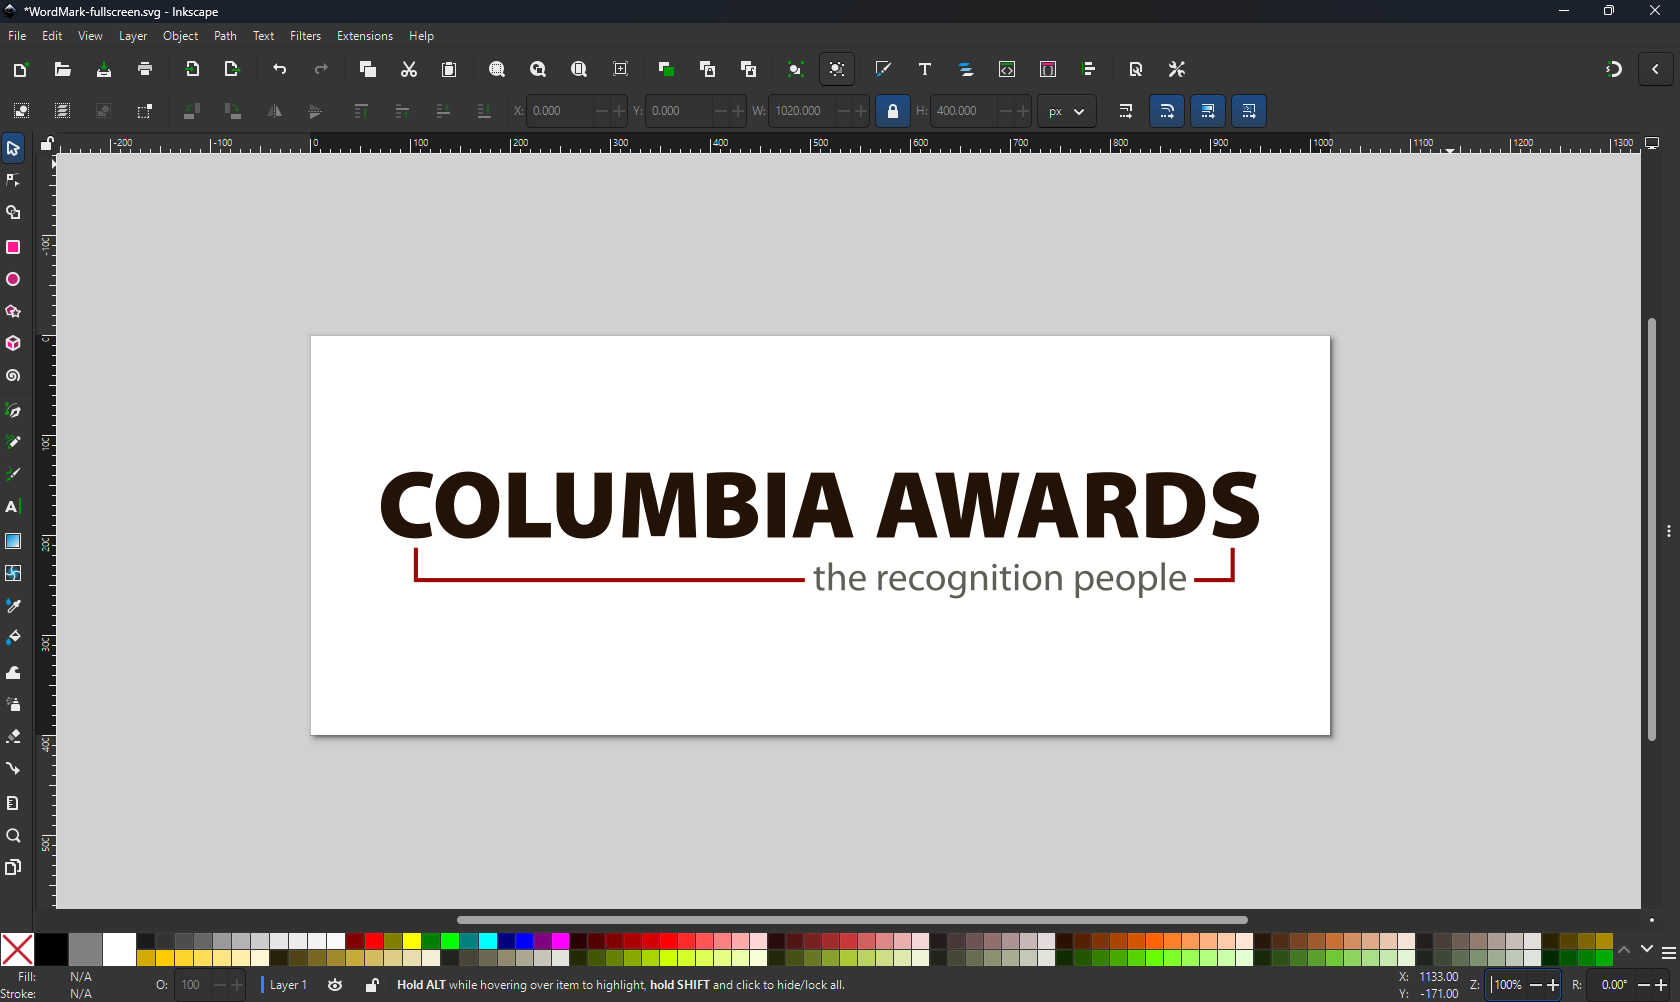The image size is (1680, 1002).
Task: Select the Eraser tool
Action: (x=13, y=737)
